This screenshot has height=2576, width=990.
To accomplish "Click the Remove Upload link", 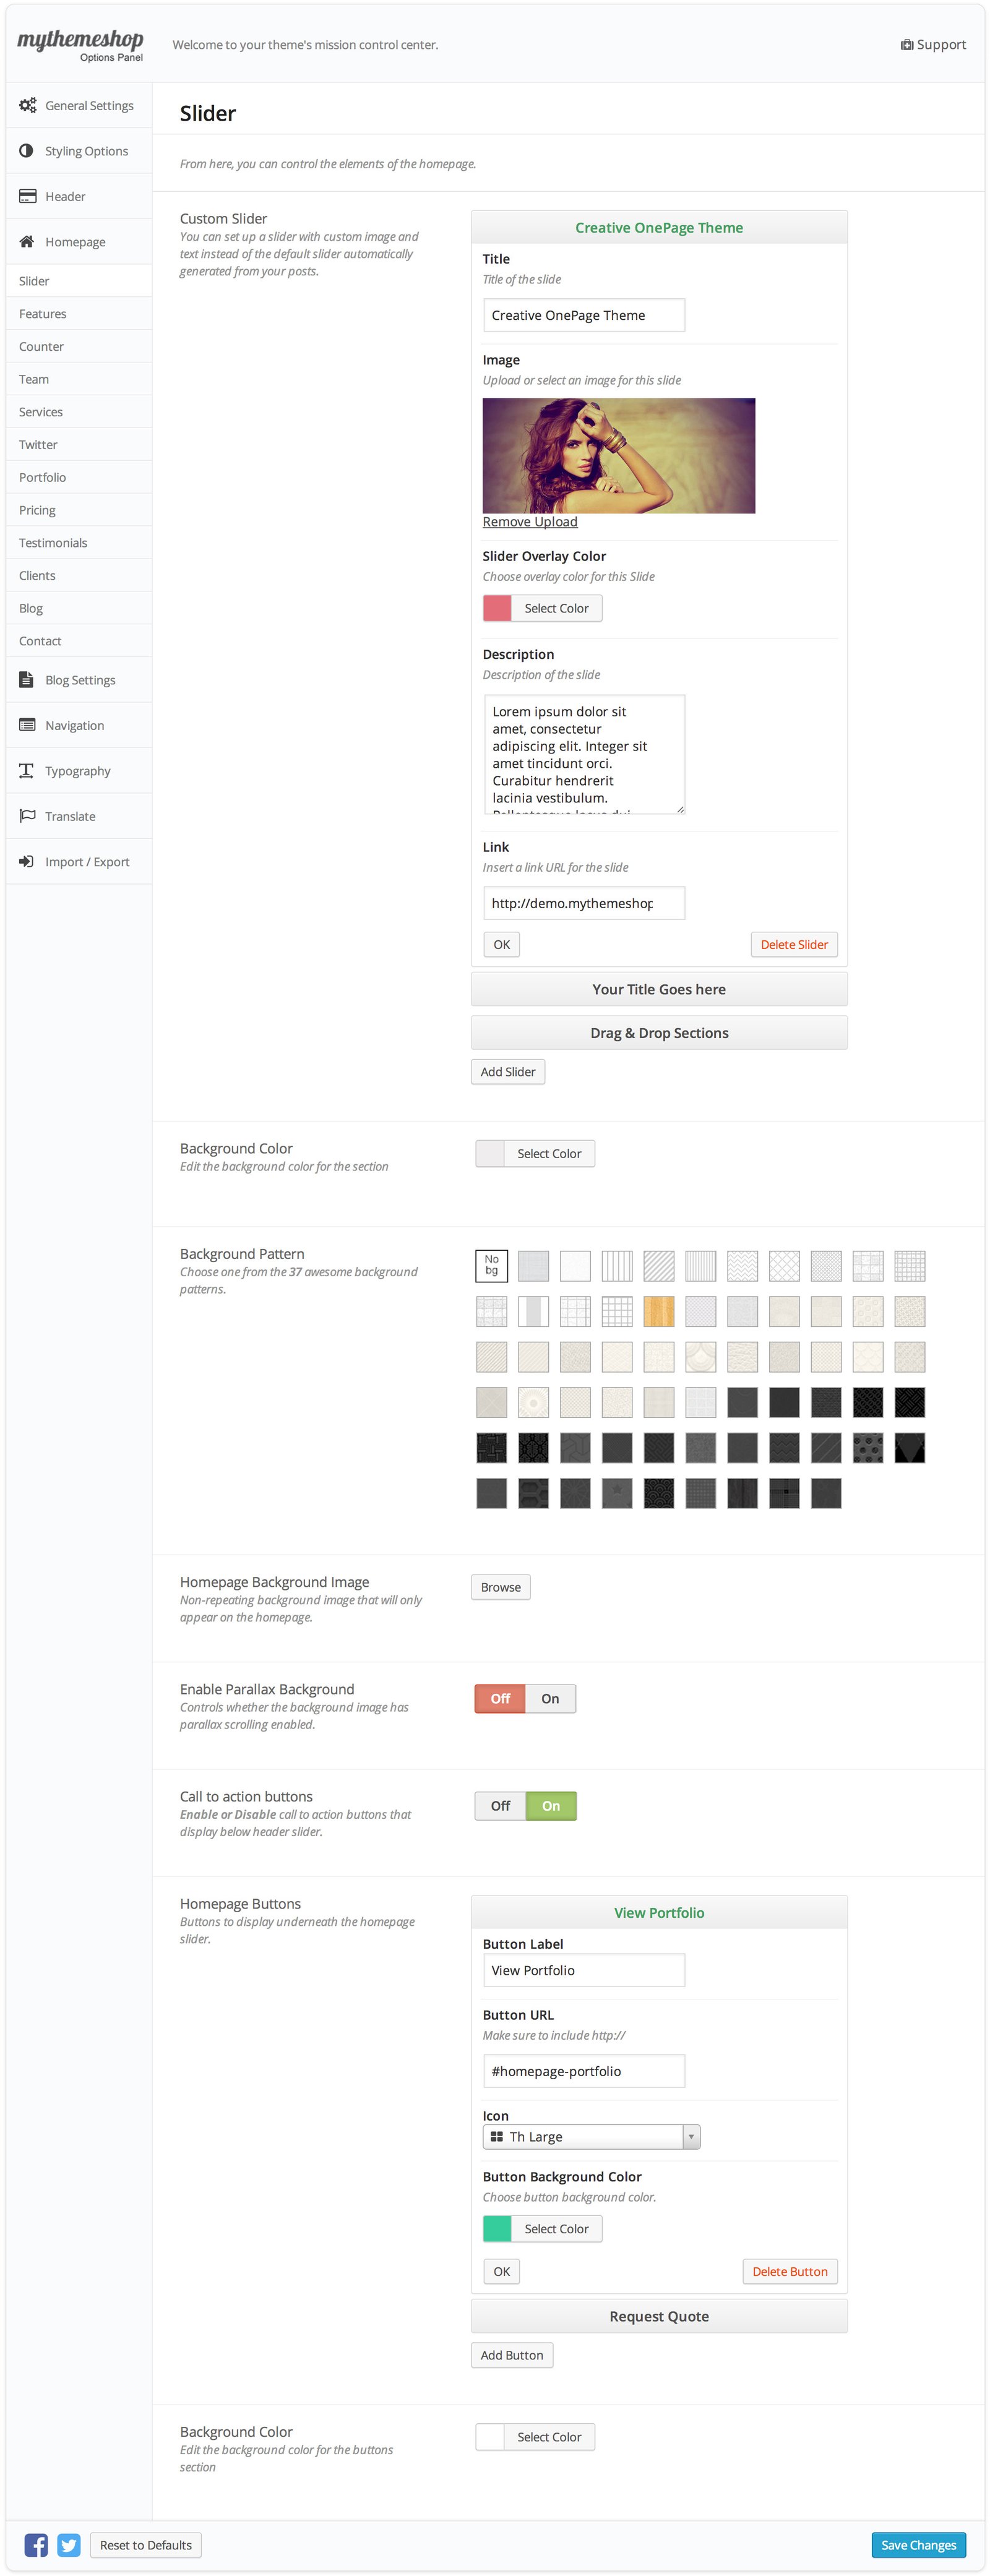I will (530, 522).
